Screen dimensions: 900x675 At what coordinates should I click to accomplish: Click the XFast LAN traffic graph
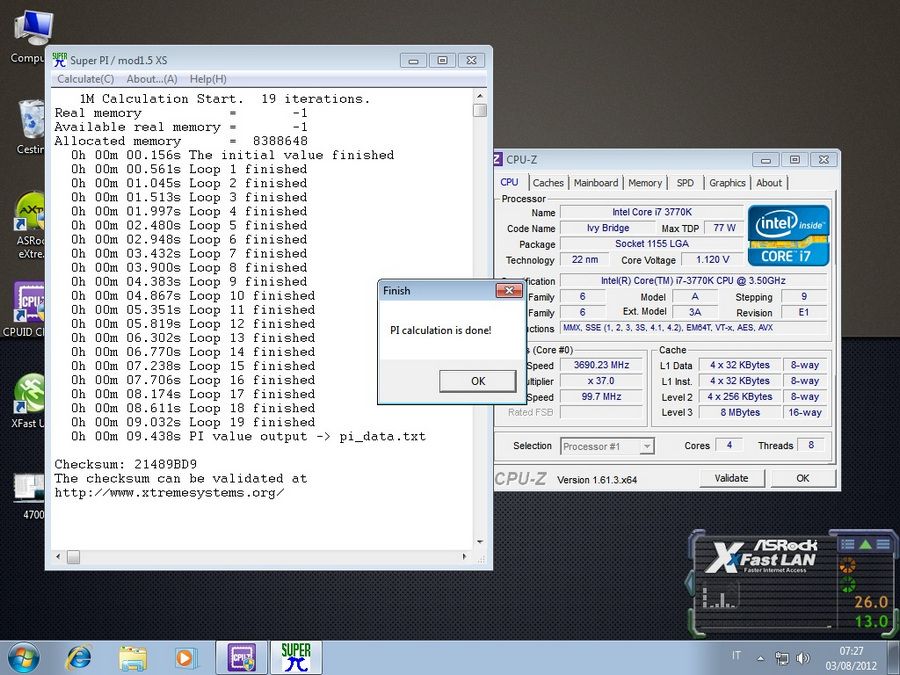click(720, 597)
